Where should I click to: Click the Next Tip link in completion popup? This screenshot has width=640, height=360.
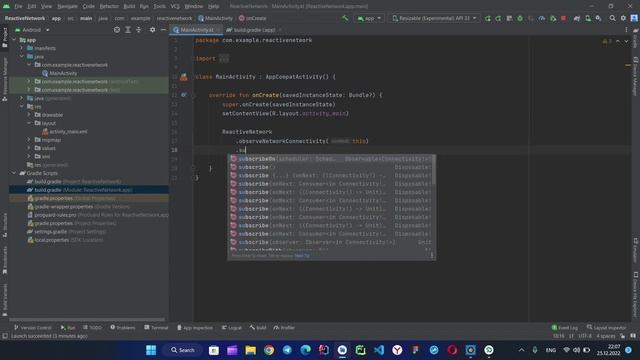(x=302, y=256)
